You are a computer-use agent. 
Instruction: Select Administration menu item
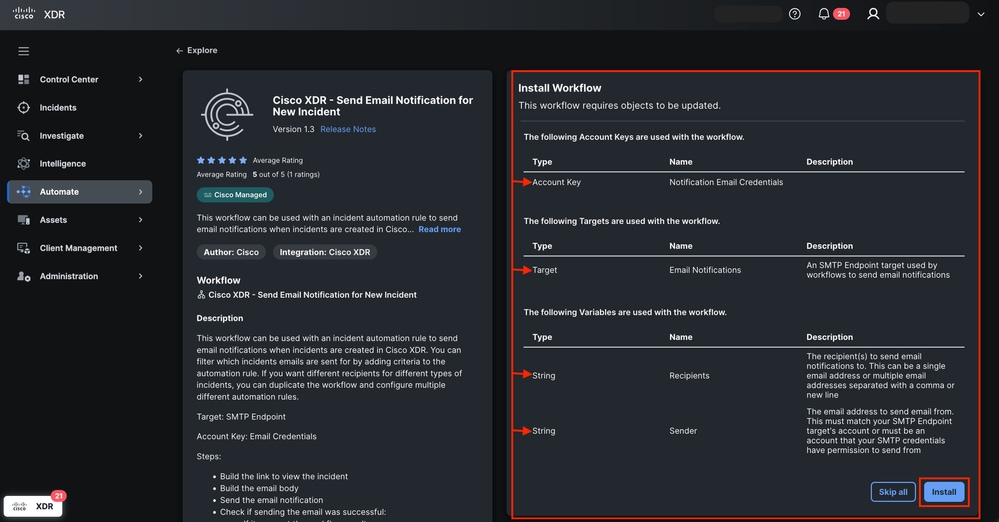pos(69,276)
